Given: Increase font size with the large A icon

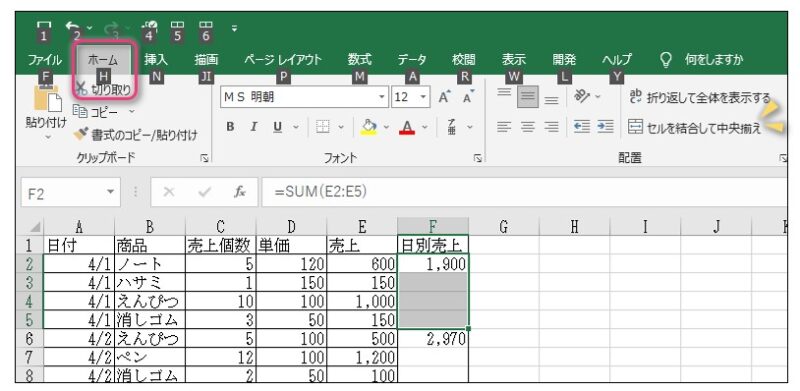Looking at the screenshot, I should click(x=444, y=96).
